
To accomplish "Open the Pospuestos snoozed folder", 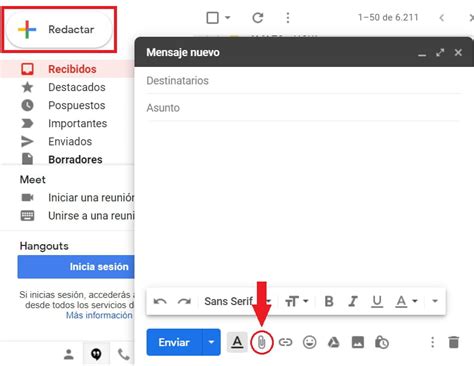I will [77, 105].
